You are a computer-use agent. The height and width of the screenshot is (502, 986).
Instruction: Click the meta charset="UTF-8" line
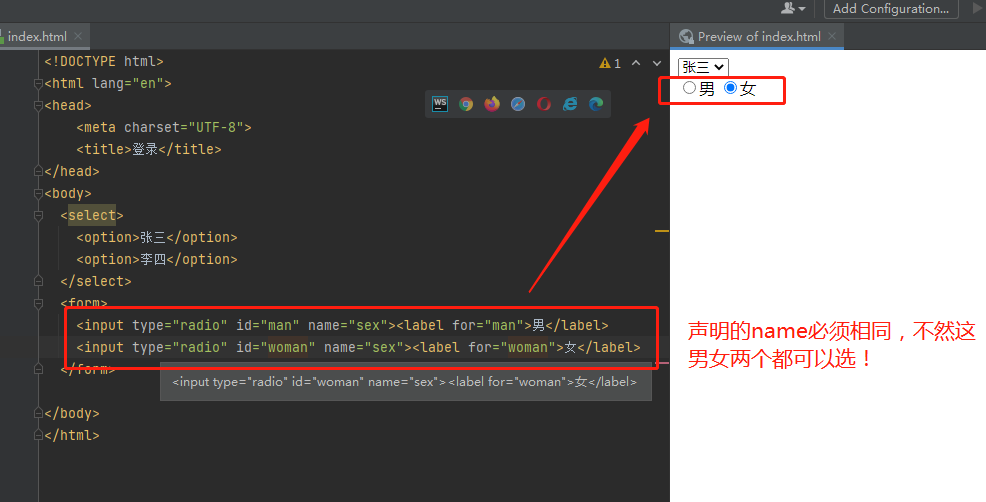click(163, 127)
